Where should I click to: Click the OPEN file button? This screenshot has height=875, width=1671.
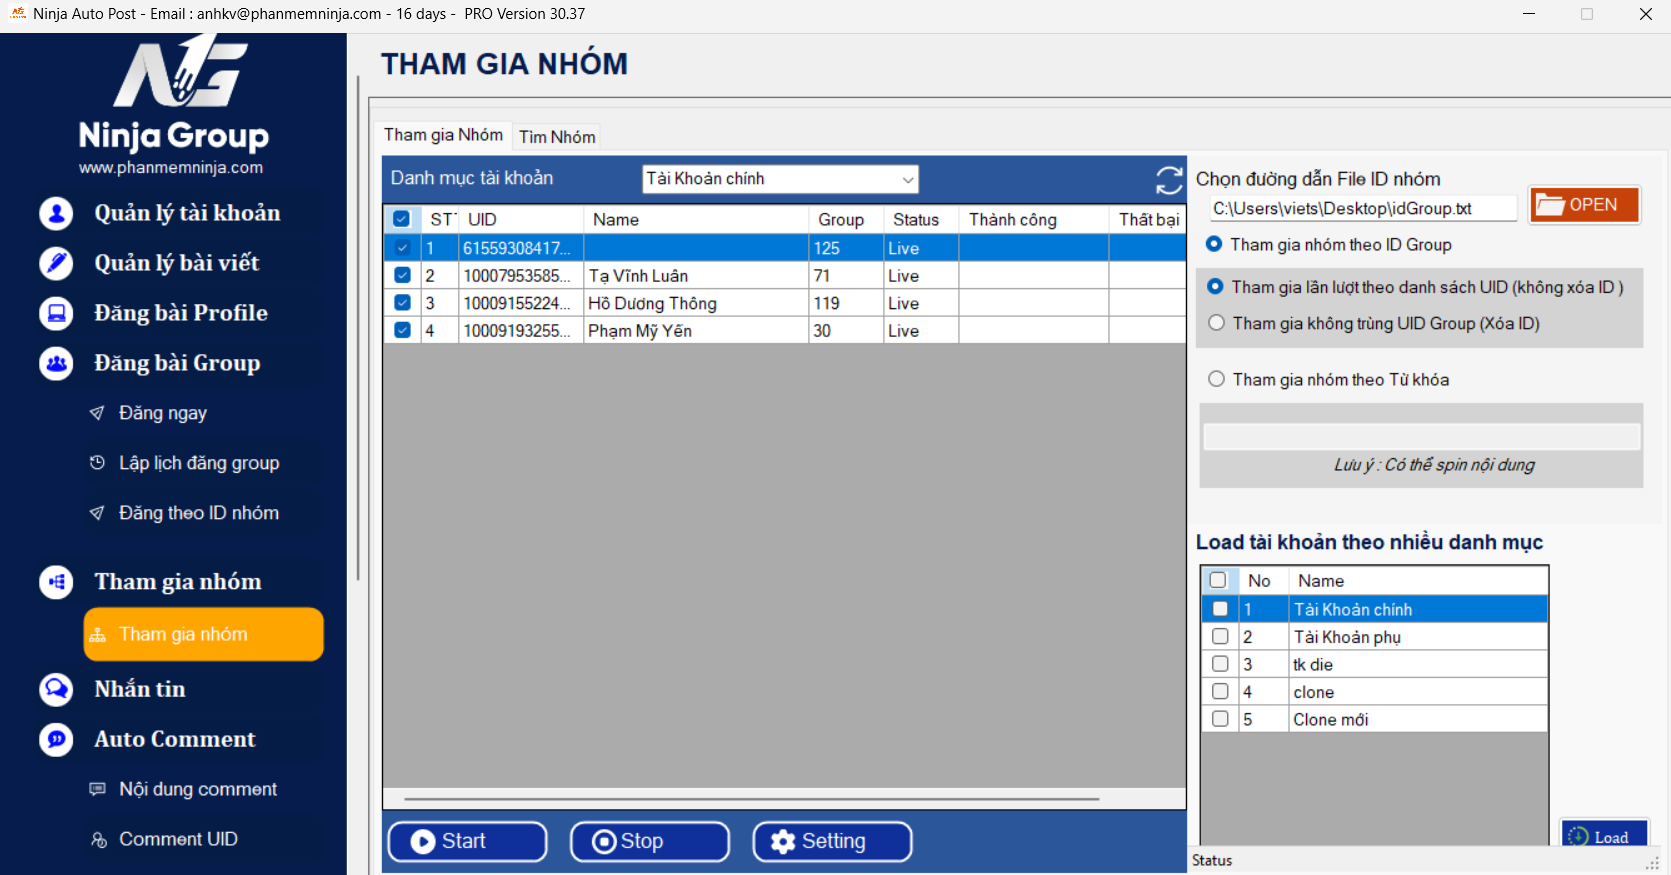click(1584, 205)
